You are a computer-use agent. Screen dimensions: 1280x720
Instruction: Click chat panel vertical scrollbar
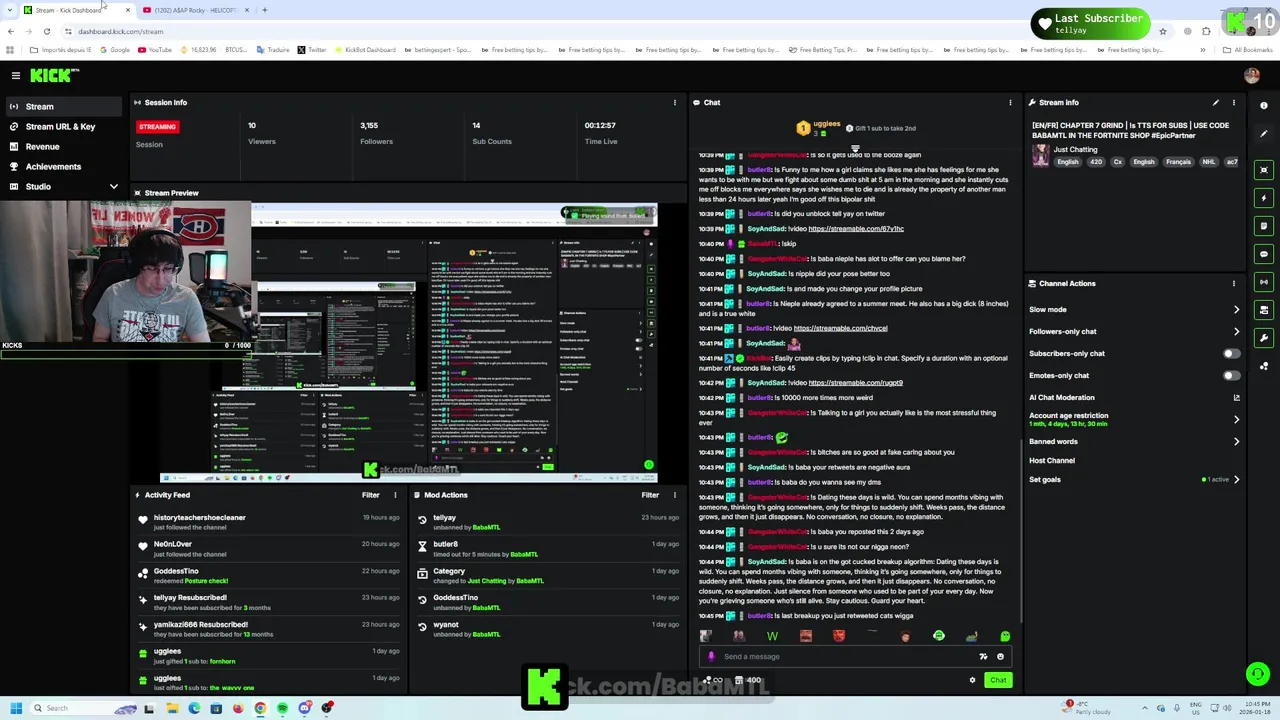(x=1021, y=530)
